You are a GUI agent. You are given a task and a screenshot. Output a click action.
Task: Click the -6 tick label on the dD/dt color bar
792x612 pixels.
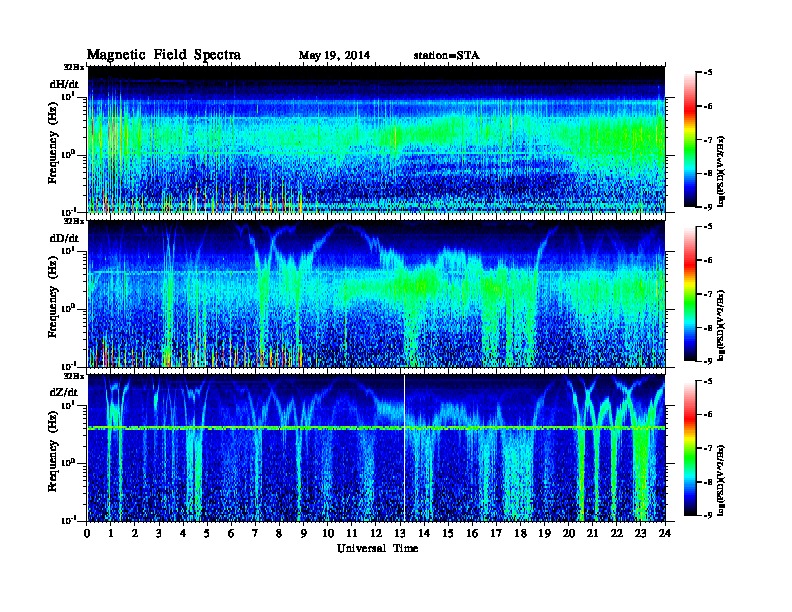[707, 260]
